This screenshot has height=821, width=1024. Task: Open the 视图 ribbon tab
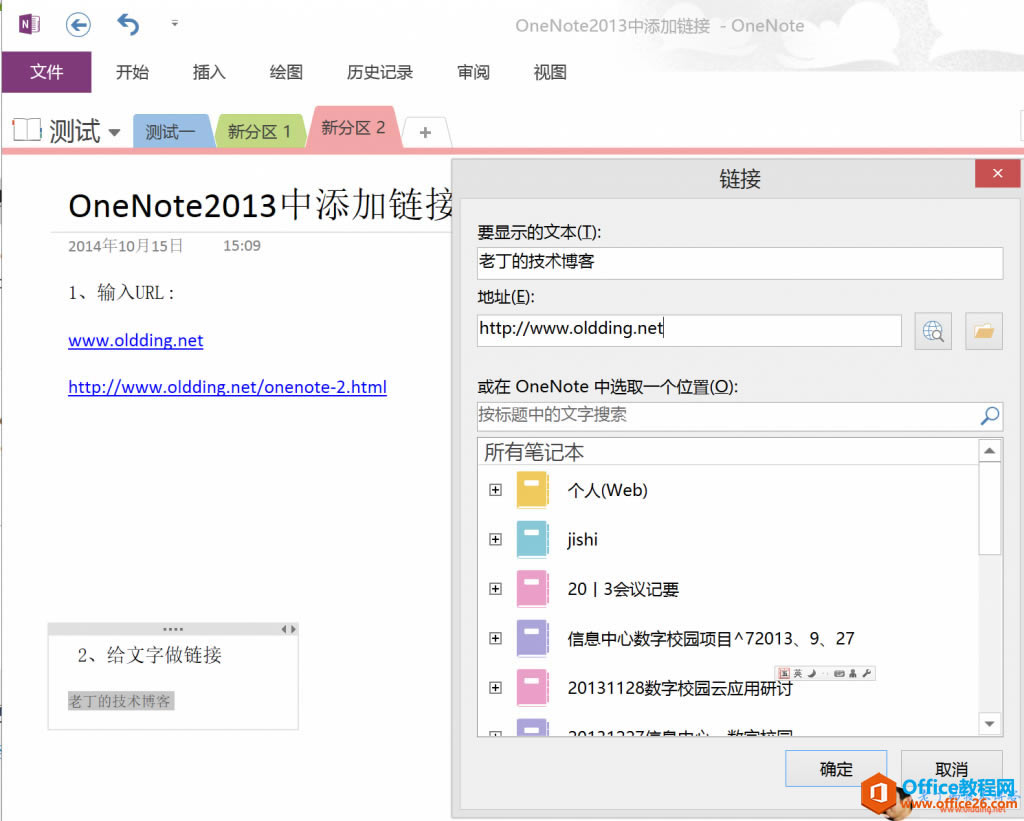tap(550, 72)
